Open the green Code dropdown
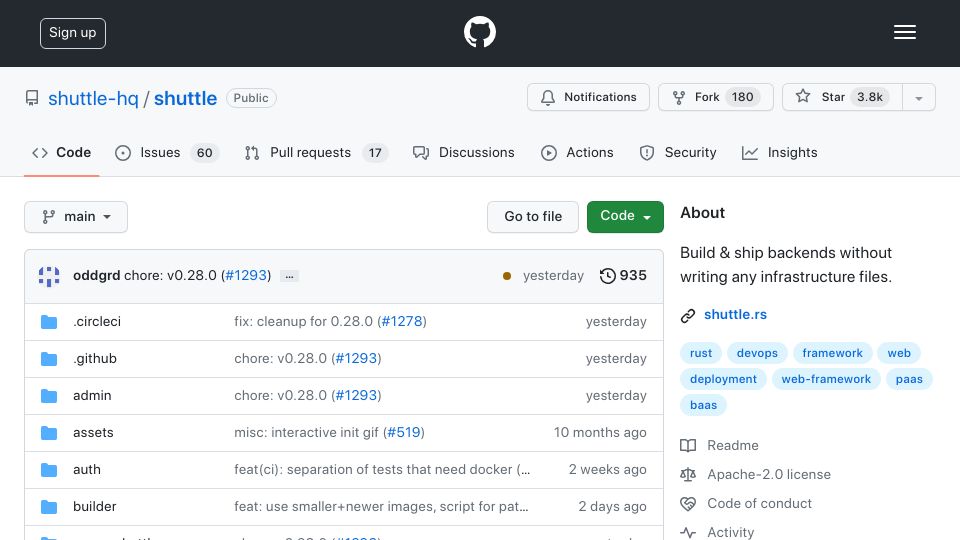The height and width of the screenshot is (540, 960). [625, 217]
